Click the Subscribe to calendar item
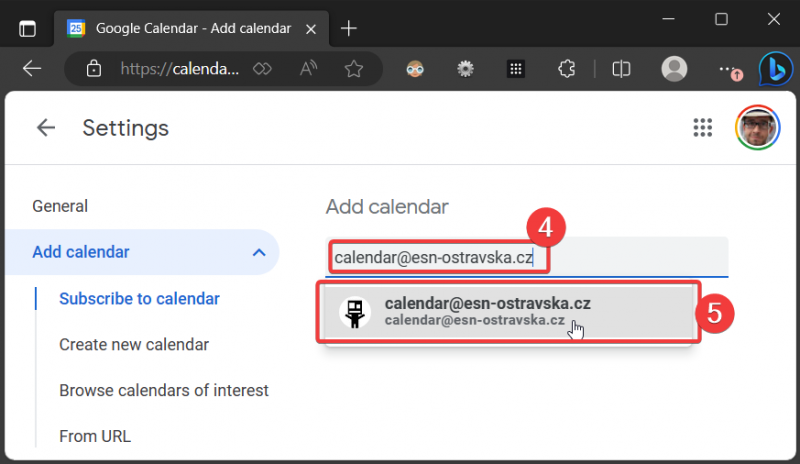 point(139,298)
